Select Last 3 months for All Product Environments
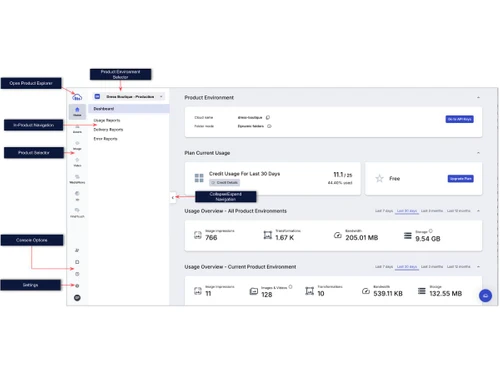This screenshot has width=500, height=375. 432,211
